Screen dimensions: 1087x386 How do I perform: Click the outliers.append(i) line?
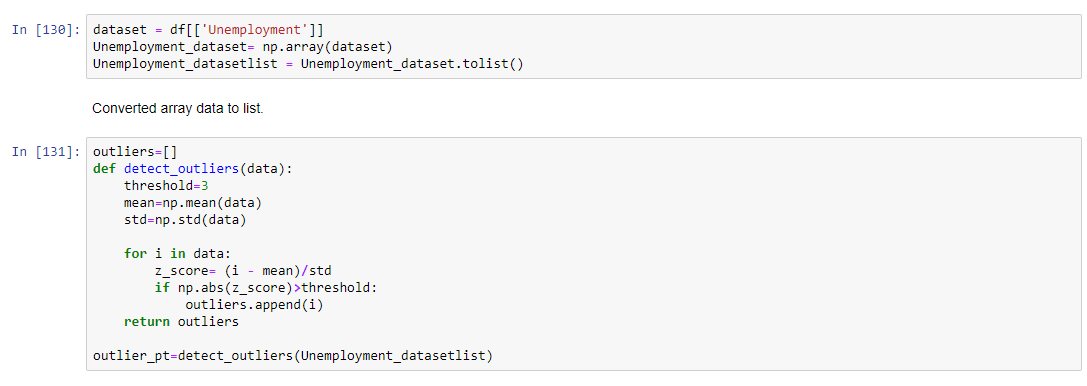coord(254,305)
